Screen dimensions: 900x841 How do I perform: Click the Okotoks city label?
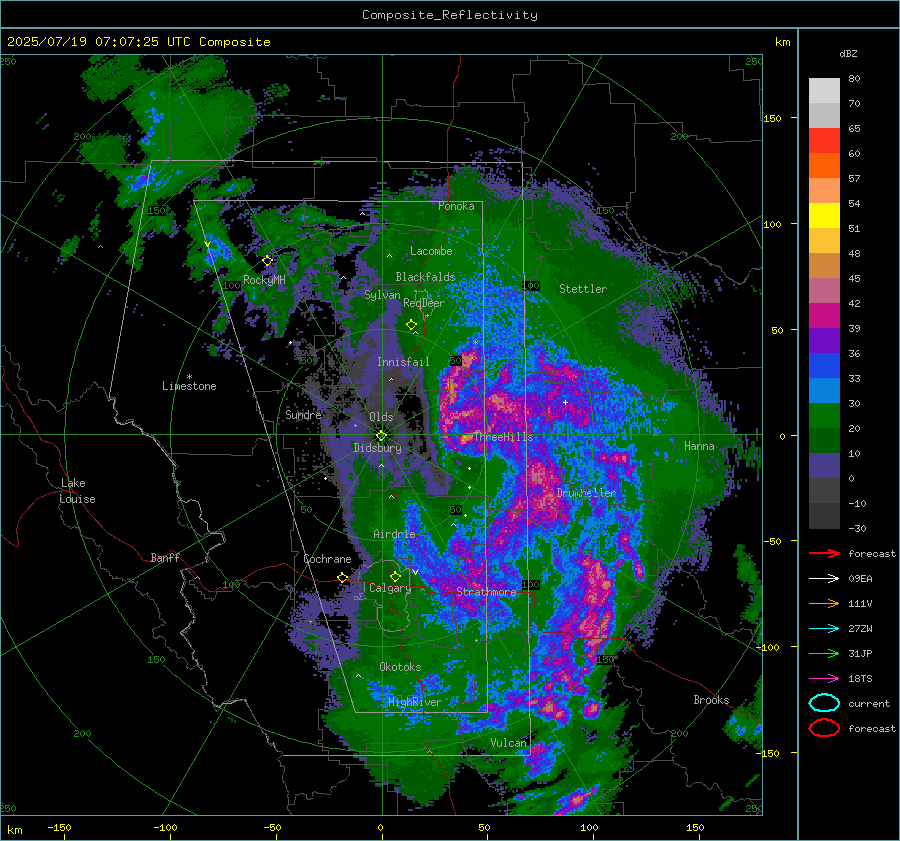point(400,667)
